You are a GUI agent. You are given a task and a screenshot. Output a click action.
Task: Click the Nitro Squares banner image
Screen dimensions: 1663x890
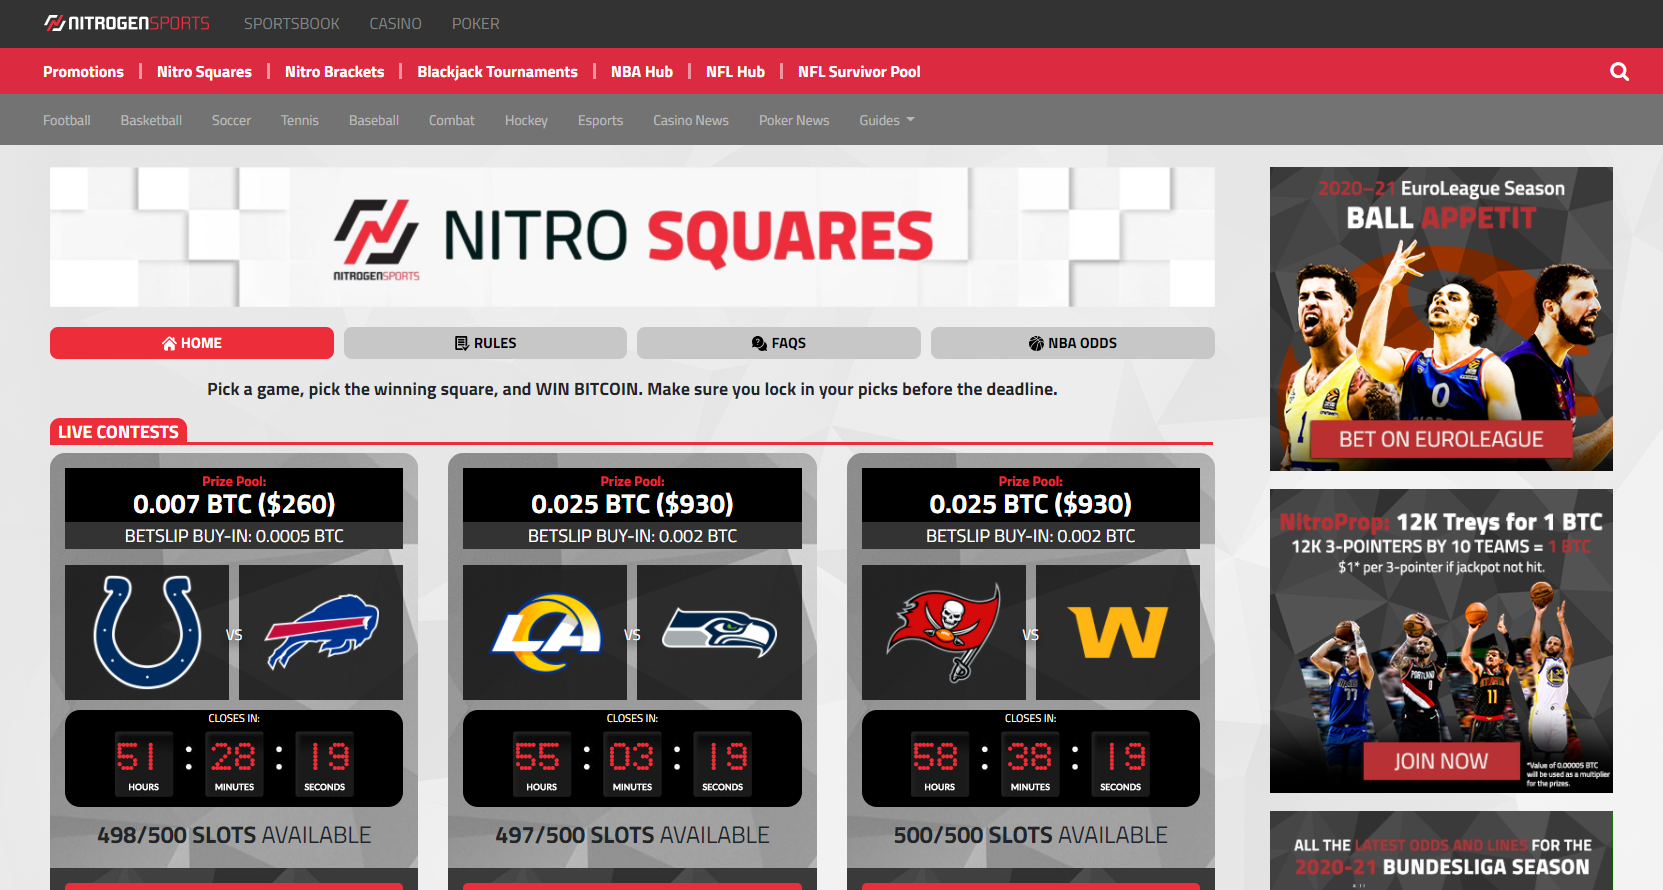pyautogui.click(x=632, y=237)
